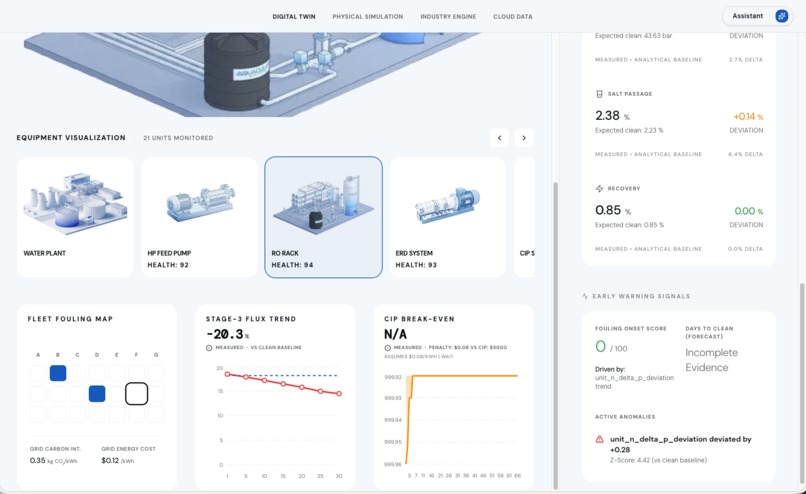Click the Driven by trend text
This screenshot has width=806, height=494.
click(x=634, y=378)
